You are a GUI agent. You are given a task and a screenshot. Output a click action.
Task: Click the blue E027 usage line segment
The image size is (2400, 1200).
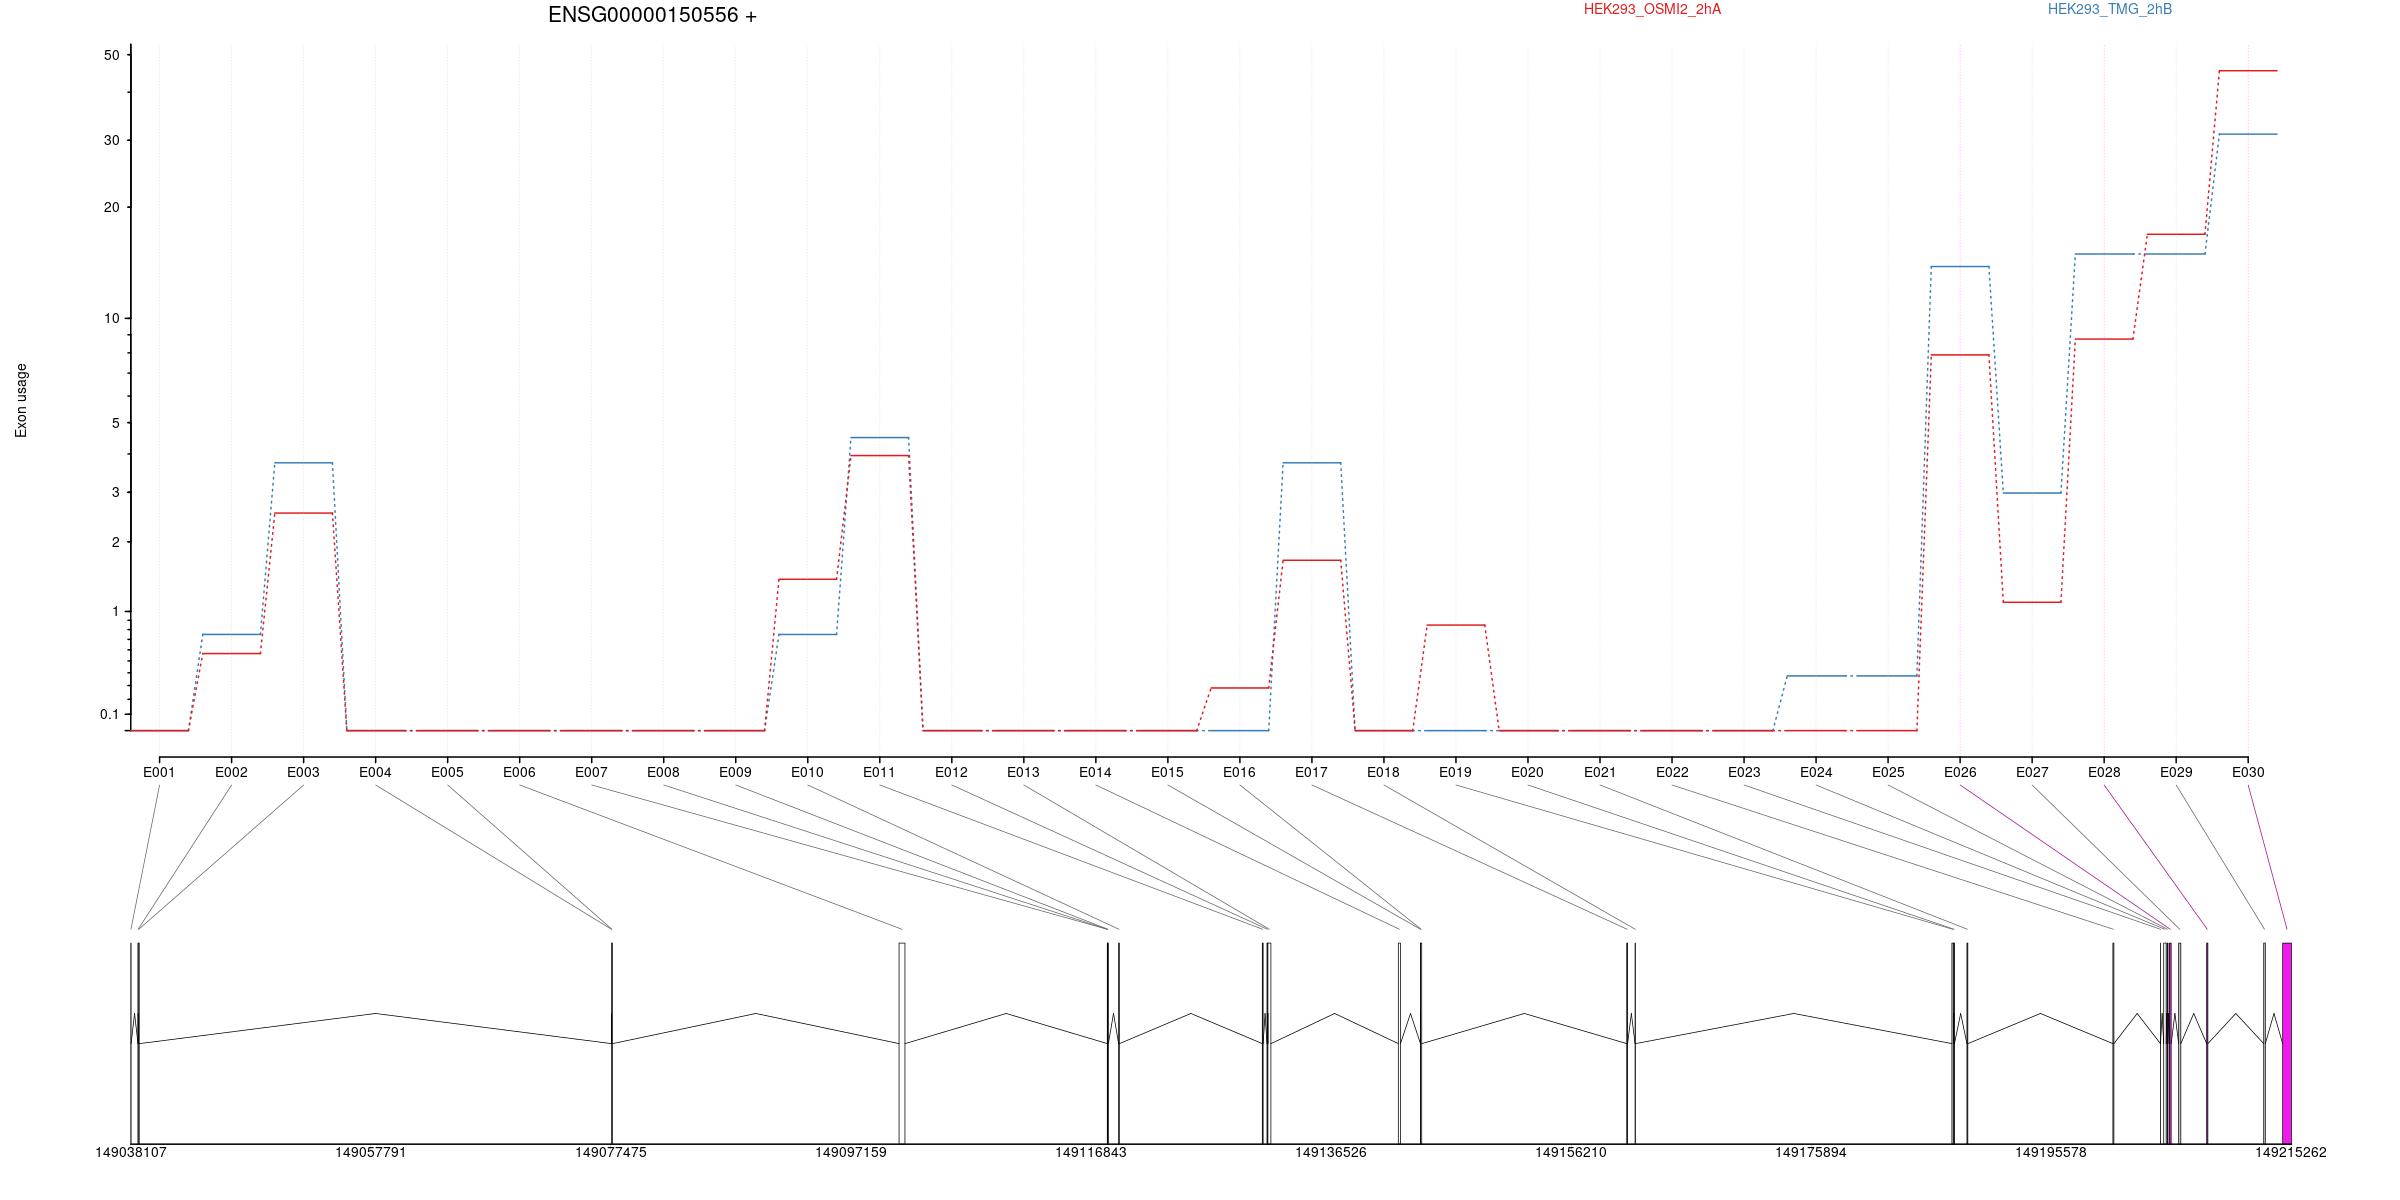pyautogui.click(x=2032, y=493)
